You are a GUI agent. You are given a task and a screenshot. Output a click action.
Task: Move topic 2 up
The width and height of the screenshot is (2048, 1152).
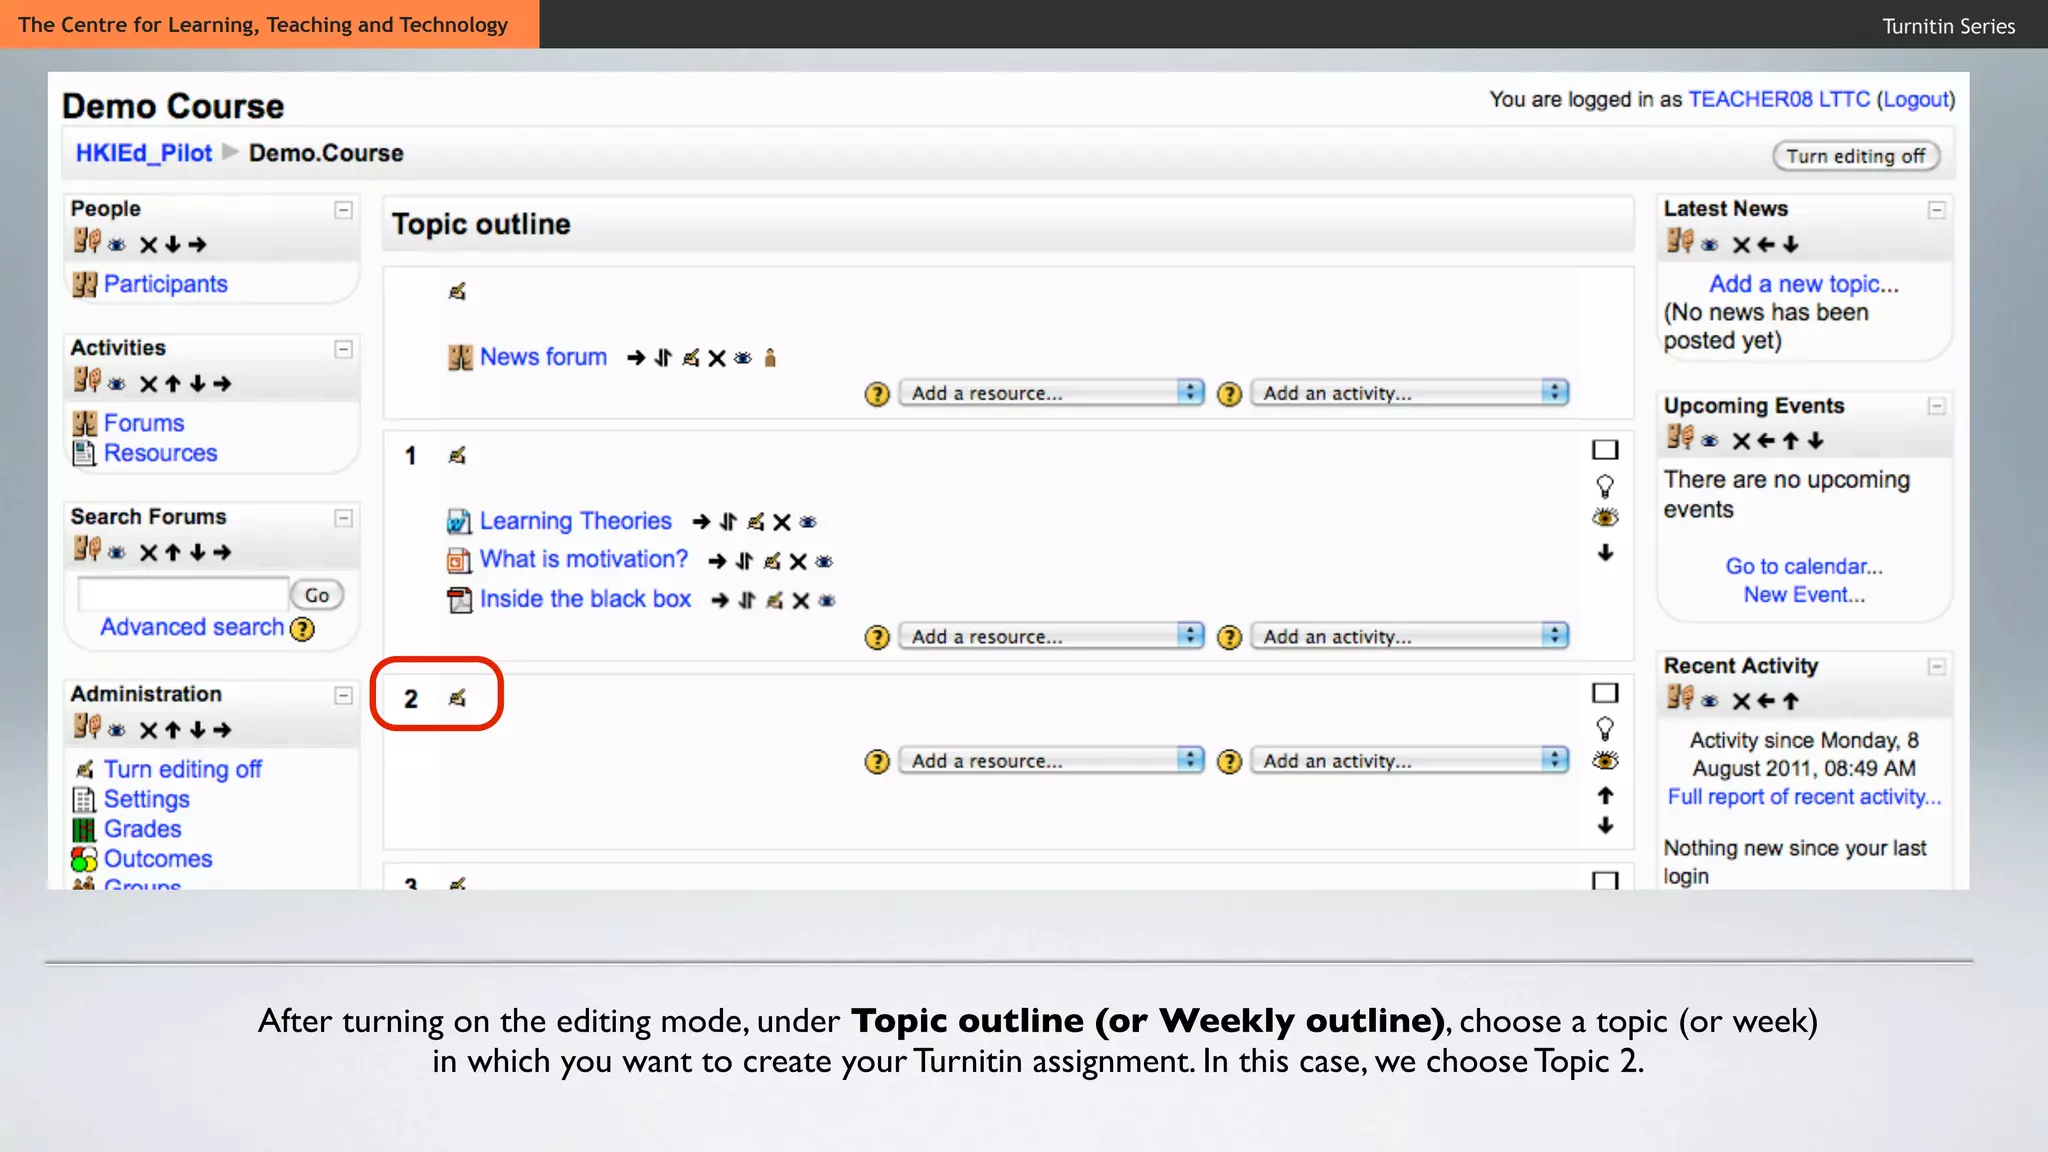pyautogui.click(x=1605, y=796)
